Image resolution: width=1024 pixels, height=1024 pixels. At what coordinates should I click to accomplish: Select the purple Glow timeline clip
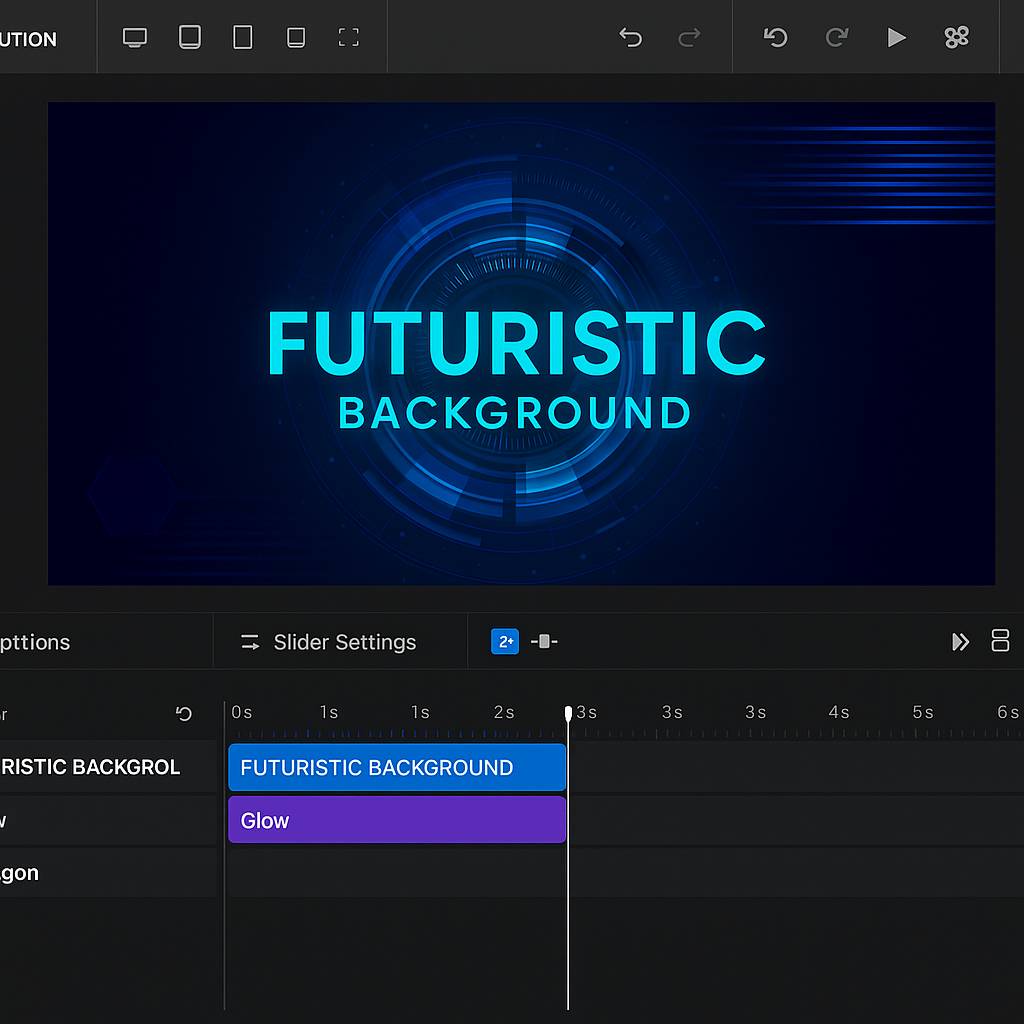[x=397, y=821]
